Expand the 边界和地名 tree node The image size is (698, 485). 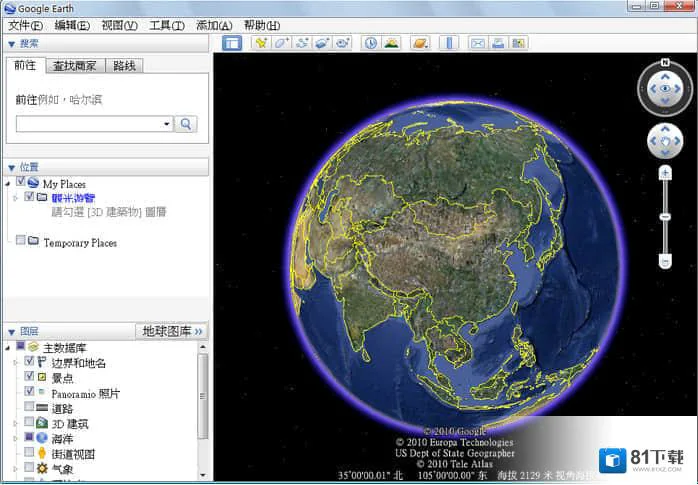click(x=16, y=363)
